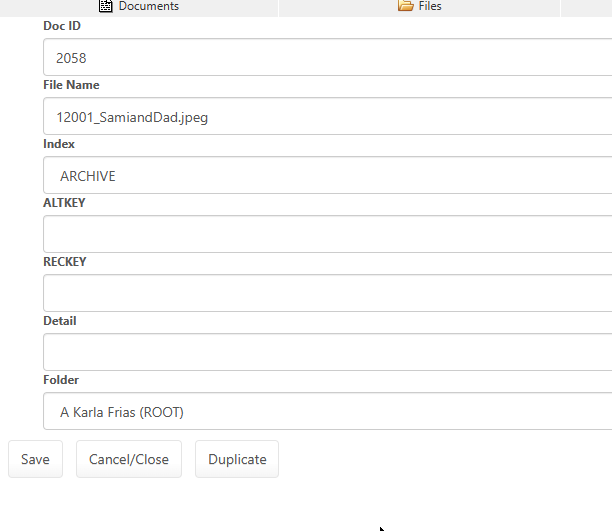The height and width of the screenshot is (531, 612).
Task: Select the Index label
Action: click(x=59, y=144)
